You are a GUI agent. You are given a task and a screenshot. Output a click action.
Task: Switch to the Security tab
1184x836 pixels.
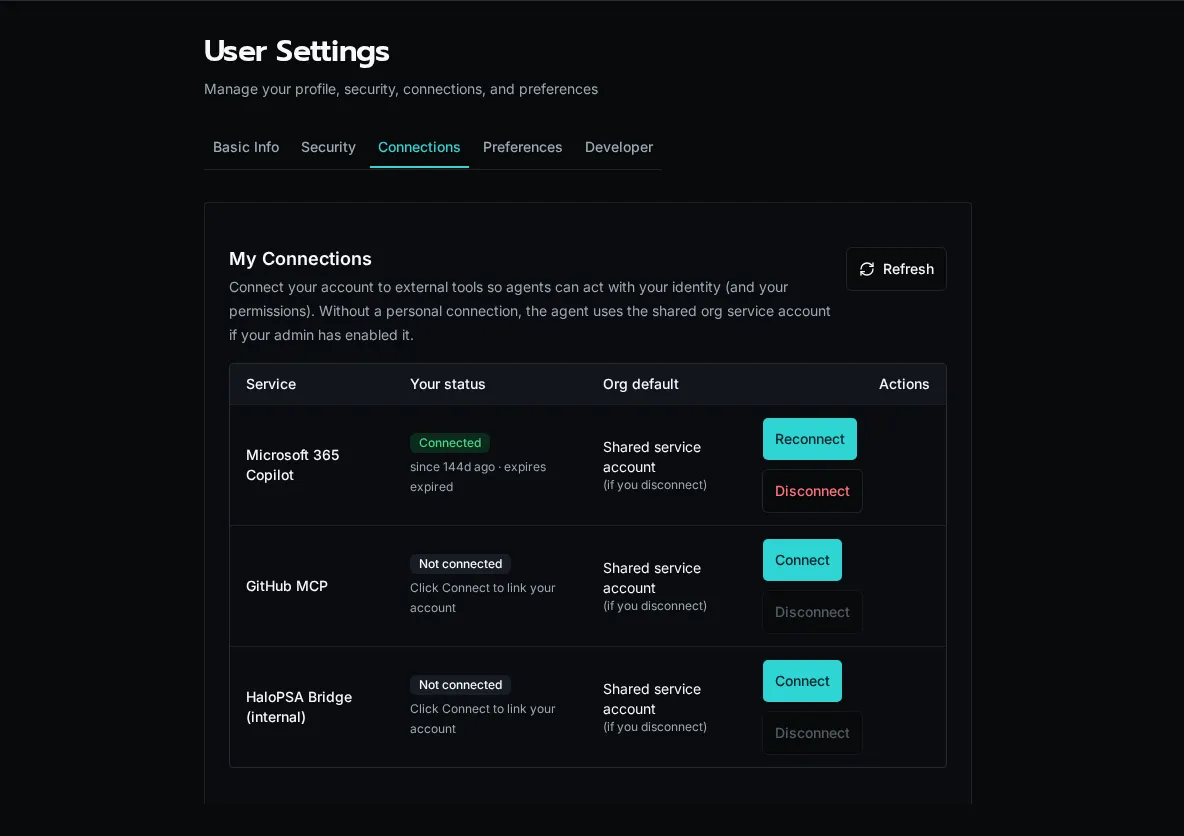[x=328, y=147]
